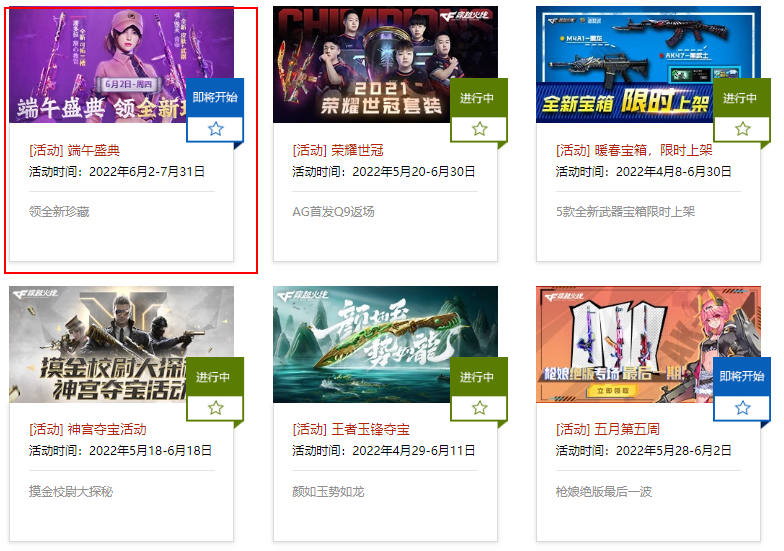Viewport: 784px width, 551px height.
Task: Click 进行中 badge on 荣耀世冠 card
Action: [x=479, y=98]
